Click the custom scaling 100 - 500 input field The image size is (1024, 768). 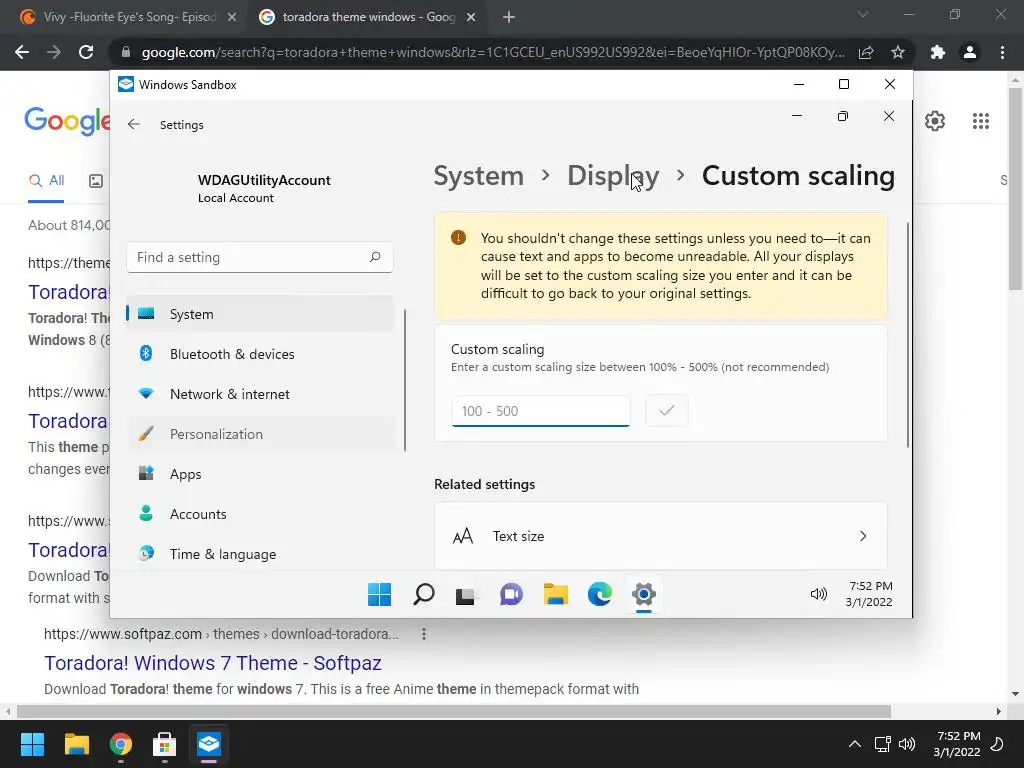pos(541,411)
